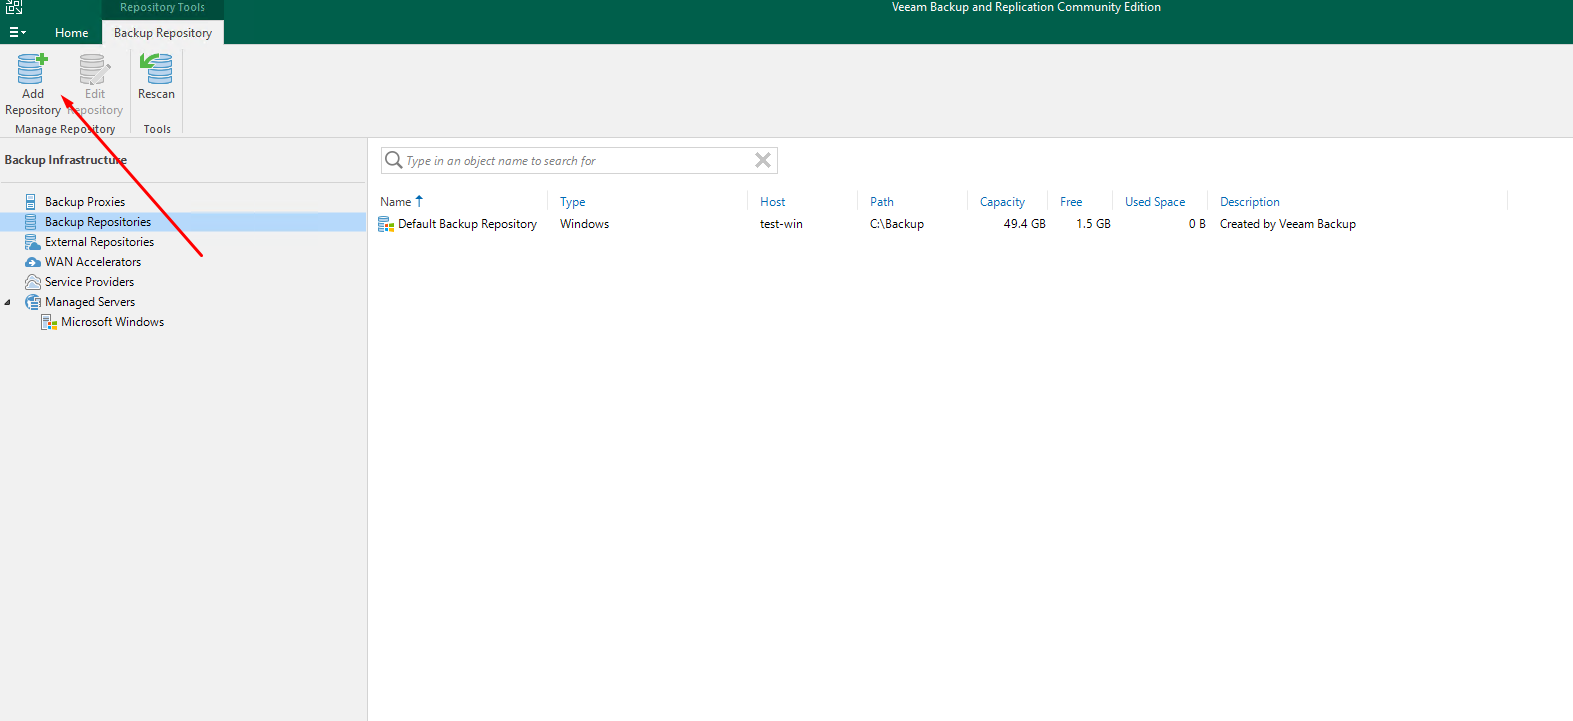Clear the search with the X icon
1573x721 pixels.
pos(762,160)
